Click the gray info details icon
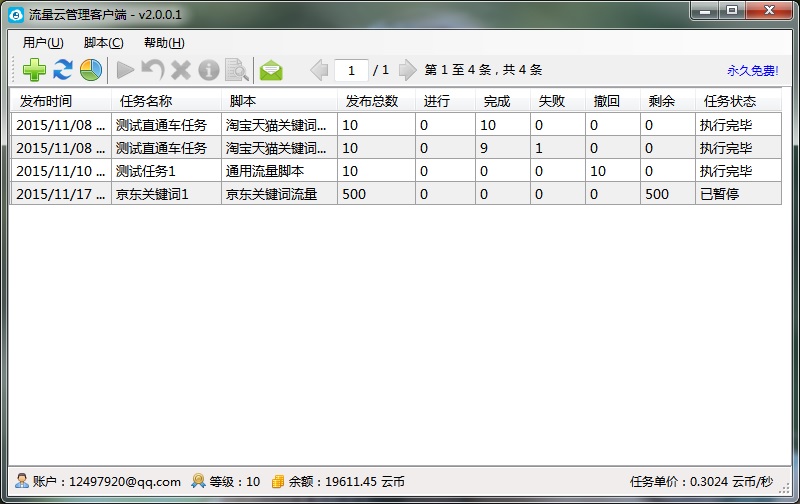 pos(209,70)
